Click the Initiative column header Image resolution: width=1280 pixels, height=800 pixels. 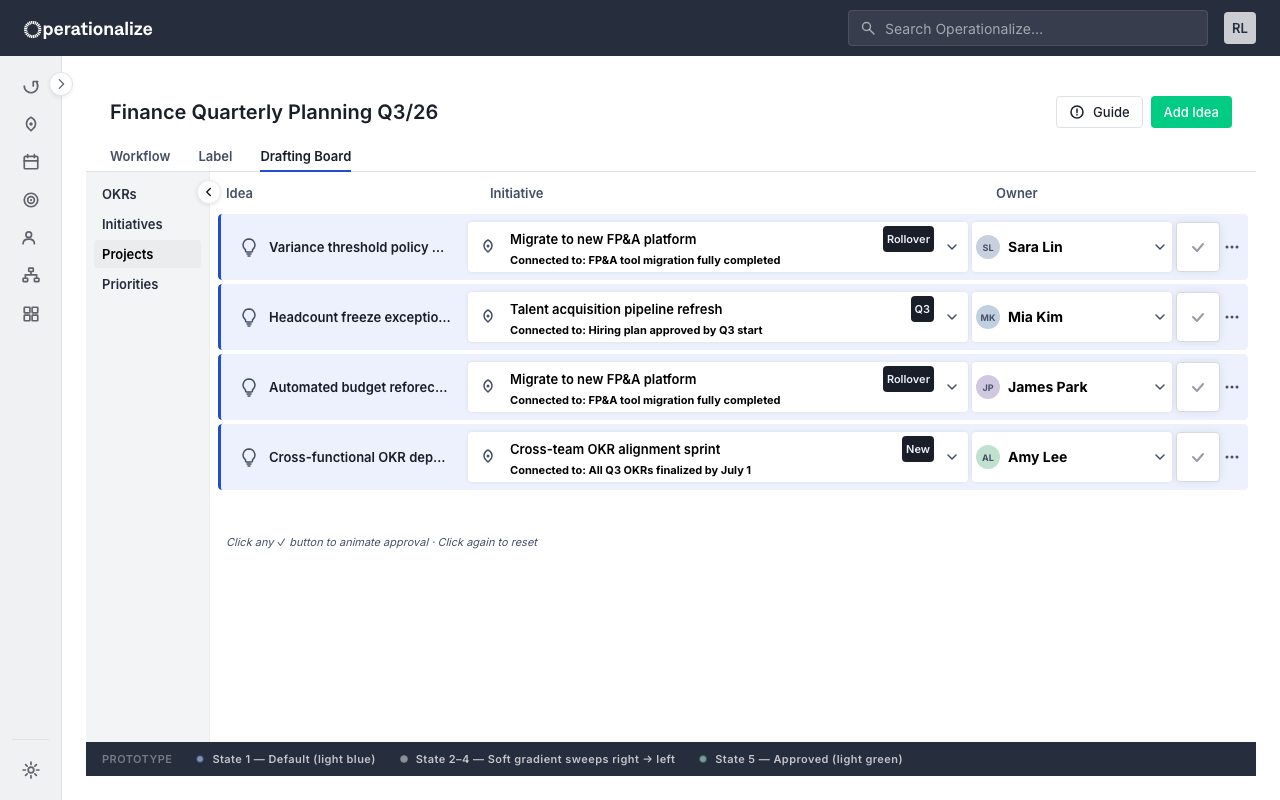[516, 193]
